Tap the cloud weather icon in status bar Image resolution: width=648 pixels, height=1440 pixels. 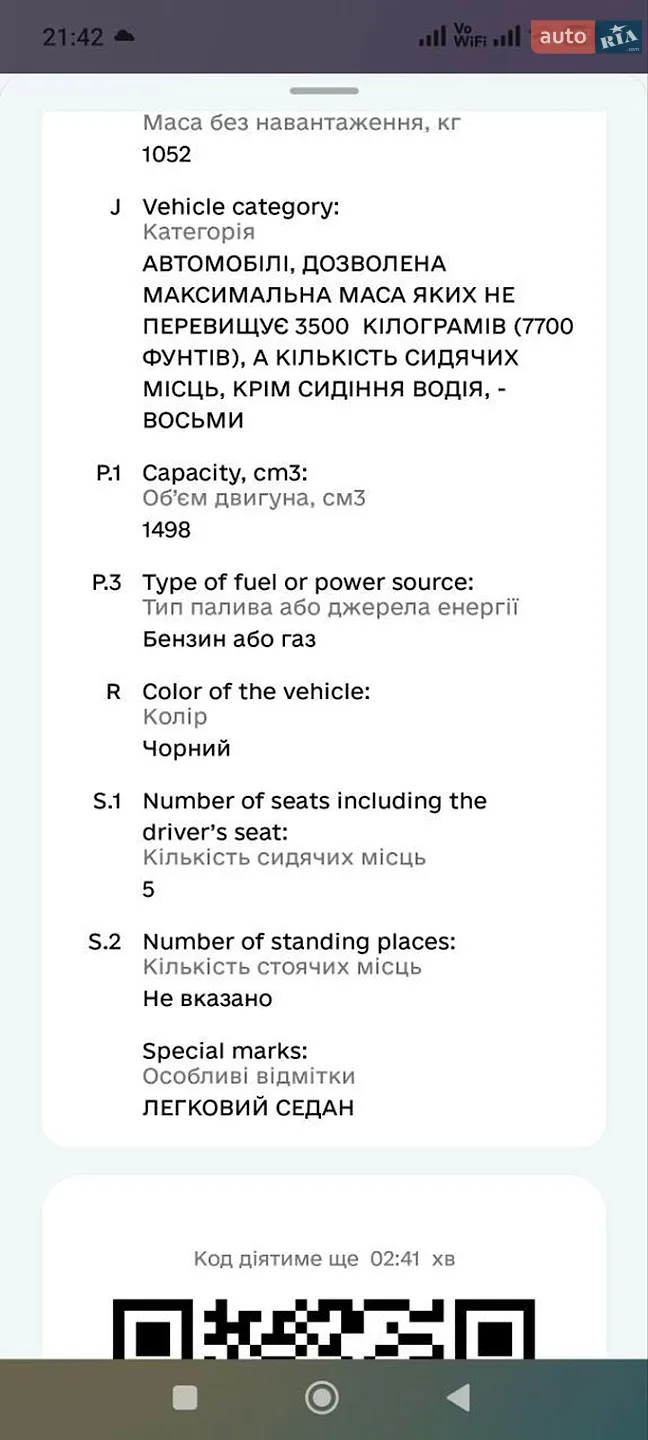click(125, 37)
